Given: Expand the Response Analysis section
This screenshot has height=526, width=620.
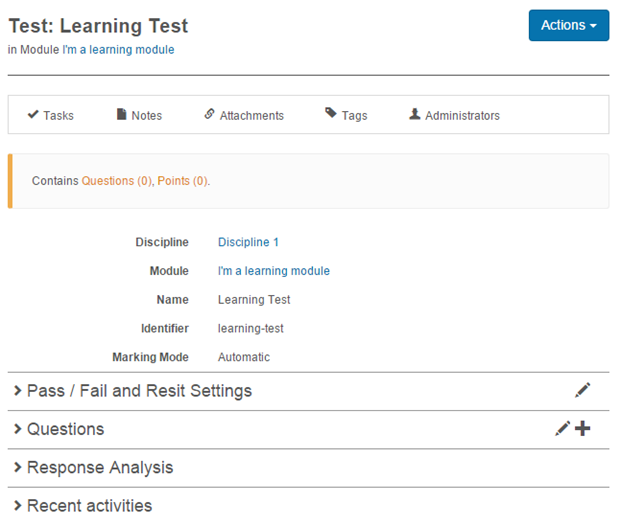Looking at the screenshot, I should pos(99,468).
